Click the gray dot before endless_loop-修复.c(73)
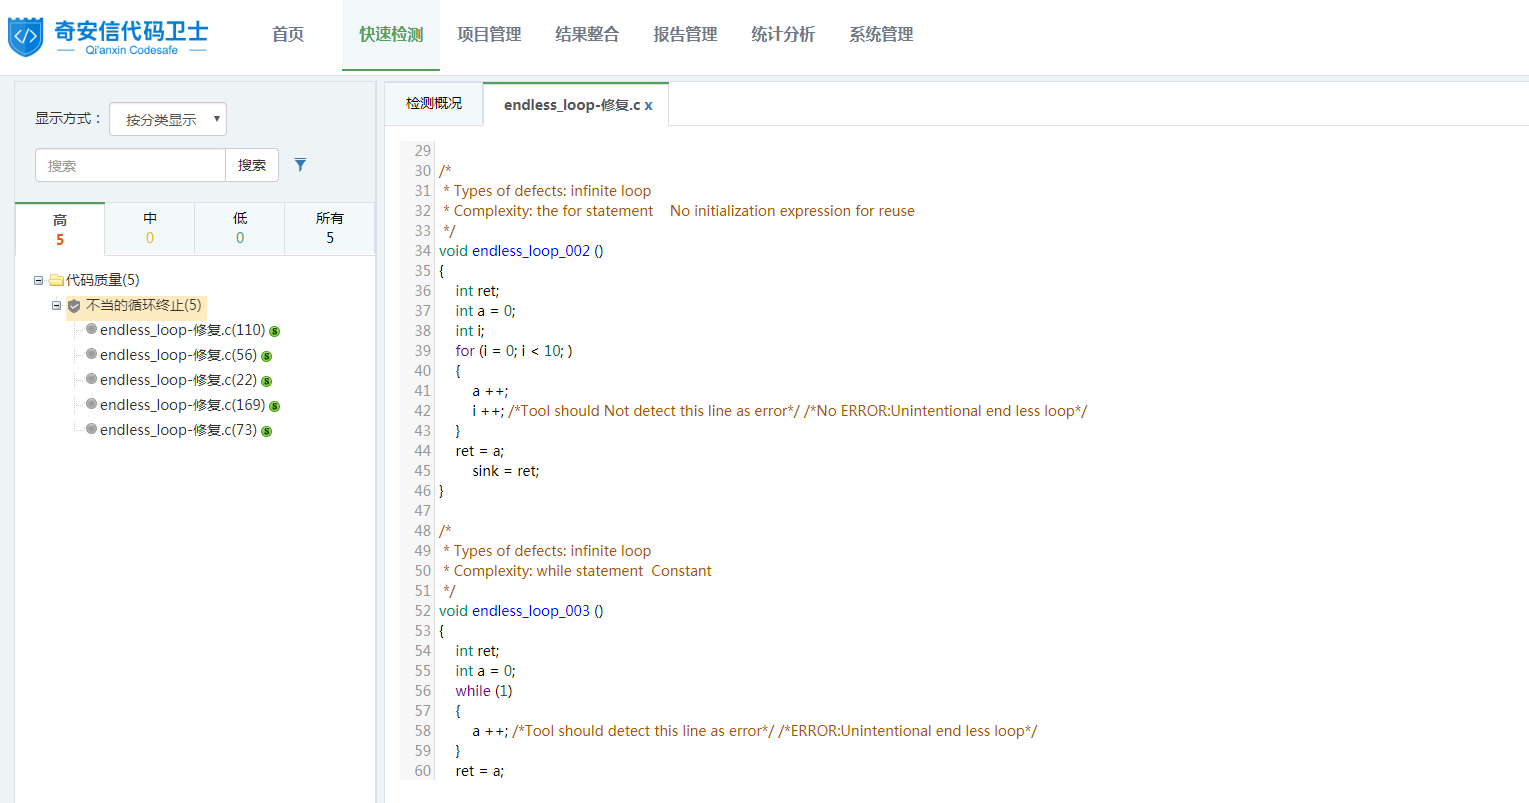Screen dimensions: 1529x803 [x=91, y=429]
